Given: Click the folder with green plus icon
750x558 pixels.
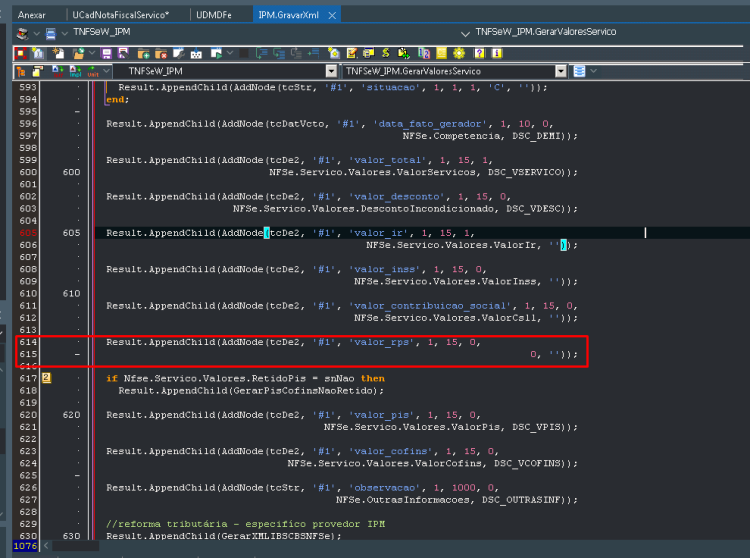Looking at the screenshot, I should point(143,53).
